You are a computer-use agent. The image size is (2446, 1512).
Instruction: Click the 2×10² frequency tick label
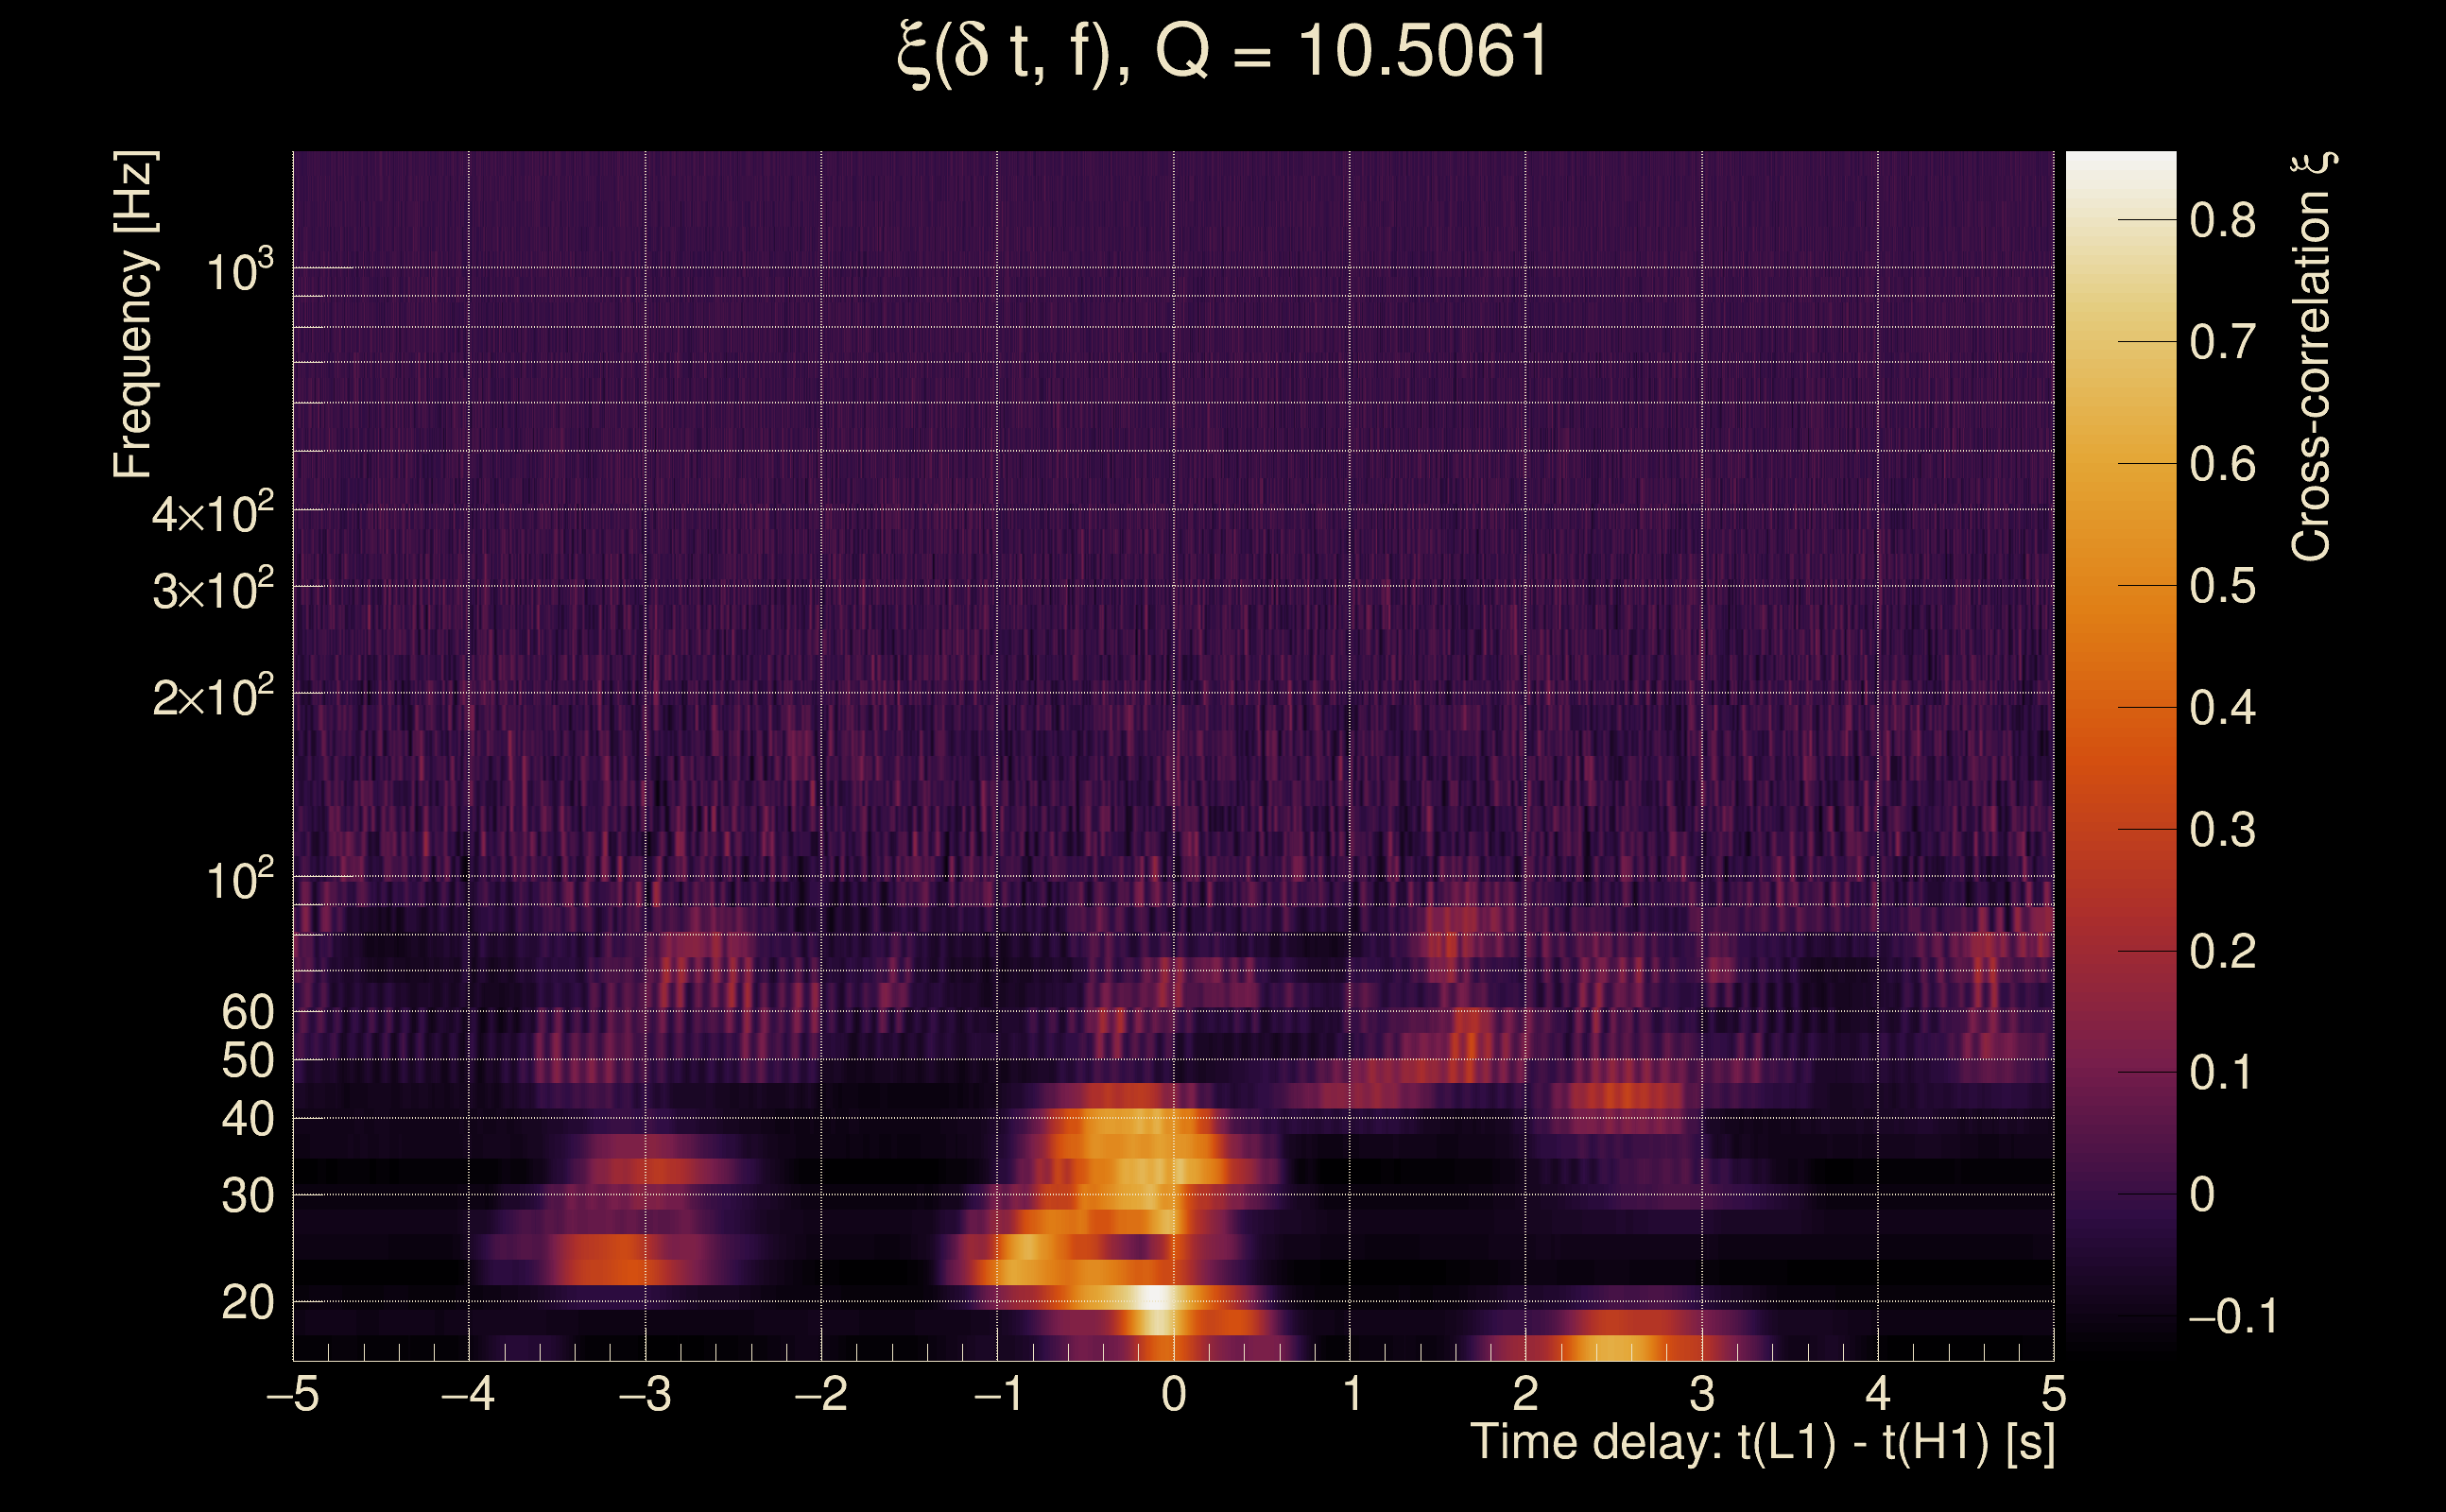click(212, 696)
